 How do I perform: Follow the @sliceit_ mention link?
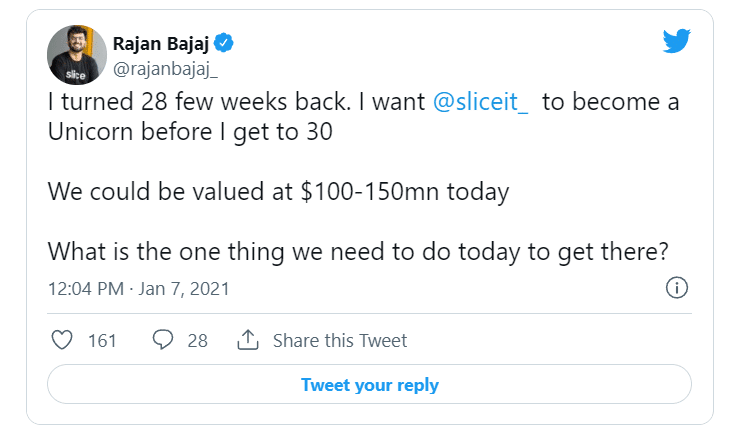(x=482, y=103)
